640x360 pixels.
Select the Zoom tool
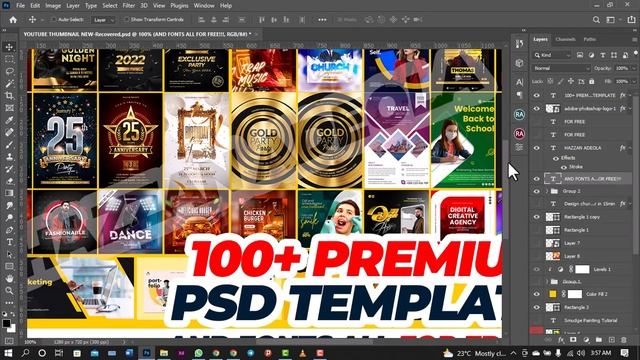pyautogui.click(x=9, y=291)
